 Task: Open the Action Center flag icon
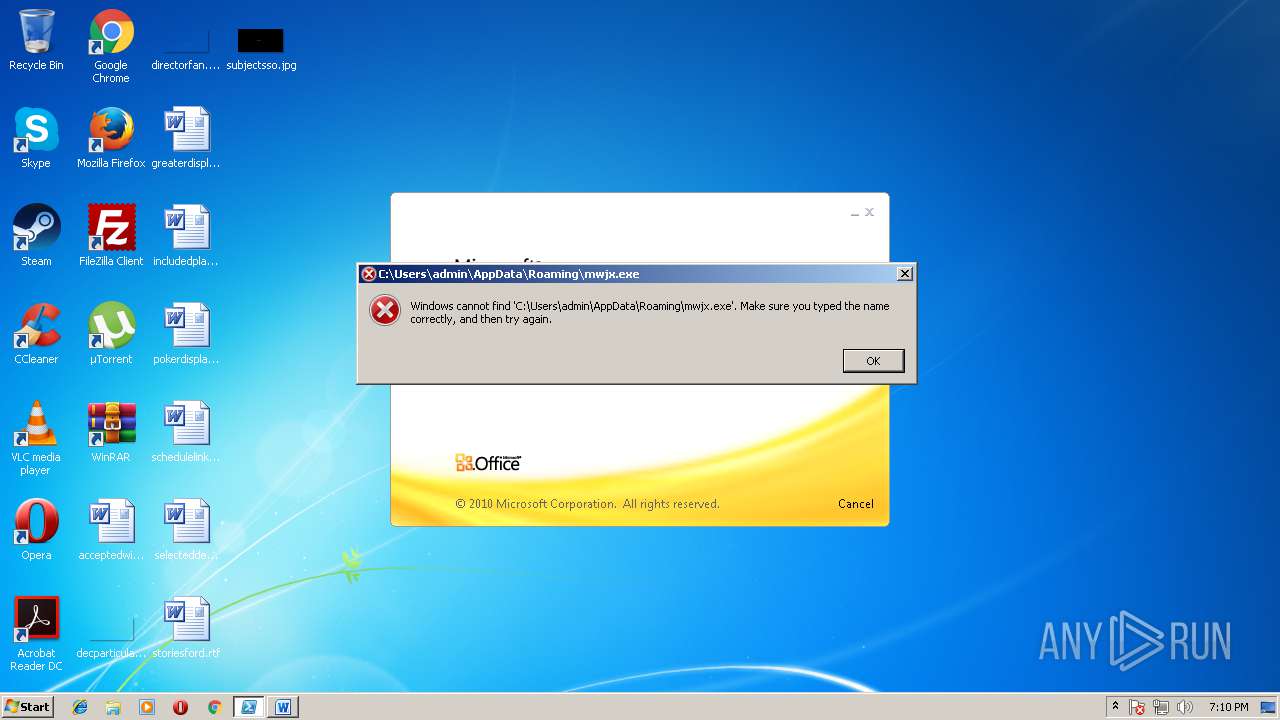pos(1137,707)
